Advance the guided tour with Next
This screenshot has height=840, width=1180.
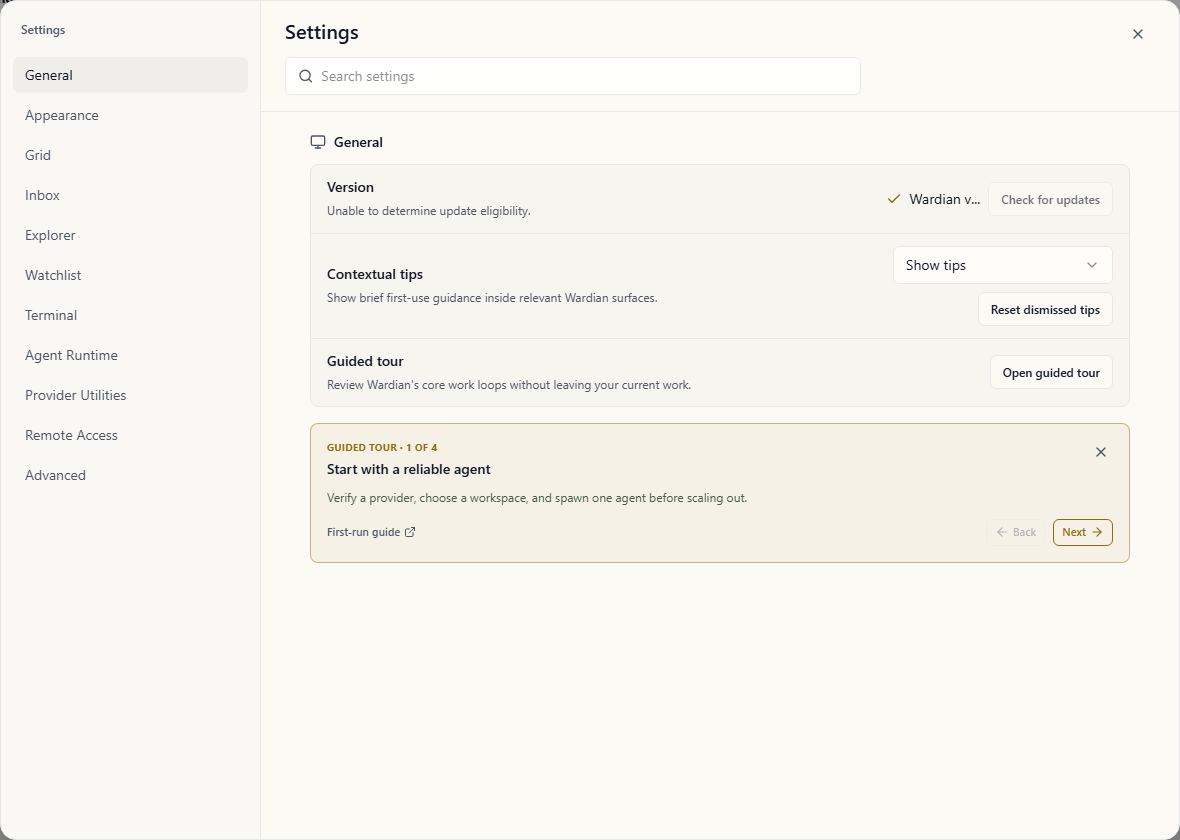[1082, 532]
